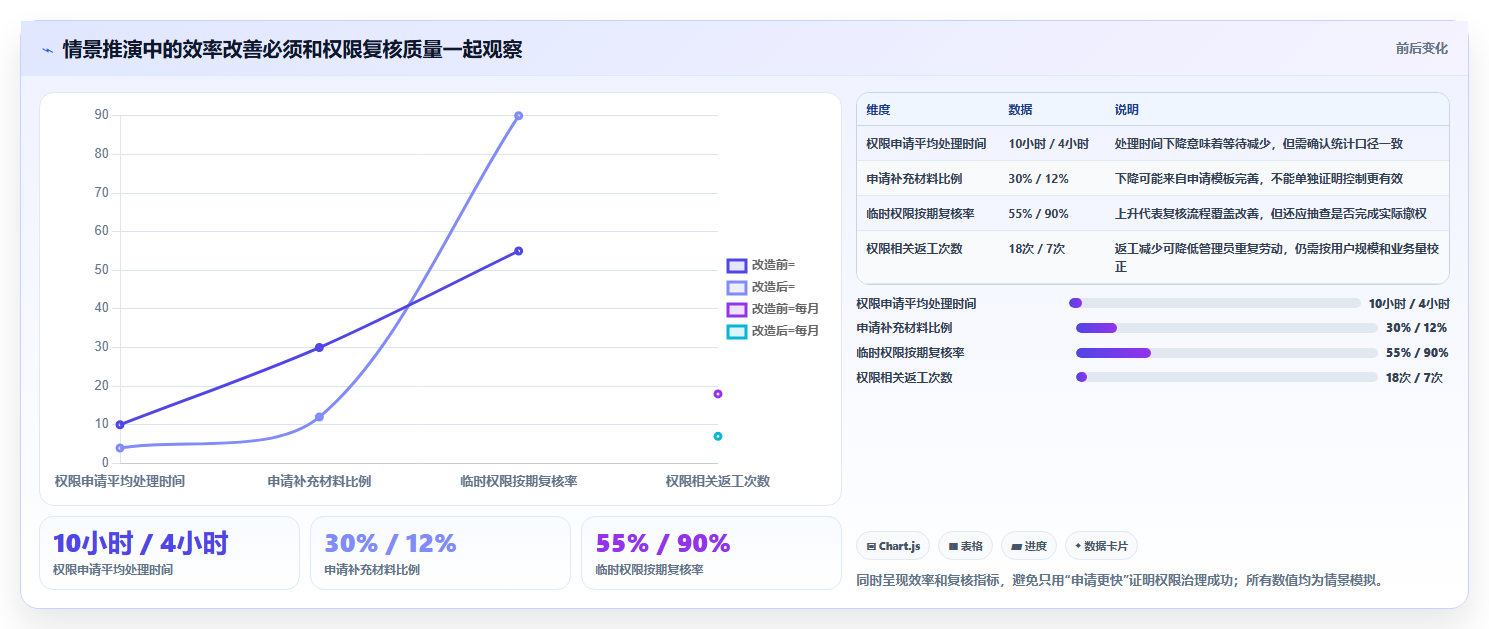Click the 改造前 data point at value 55
The width and height of the screenshot is (1489, 629).
point(518,251)
